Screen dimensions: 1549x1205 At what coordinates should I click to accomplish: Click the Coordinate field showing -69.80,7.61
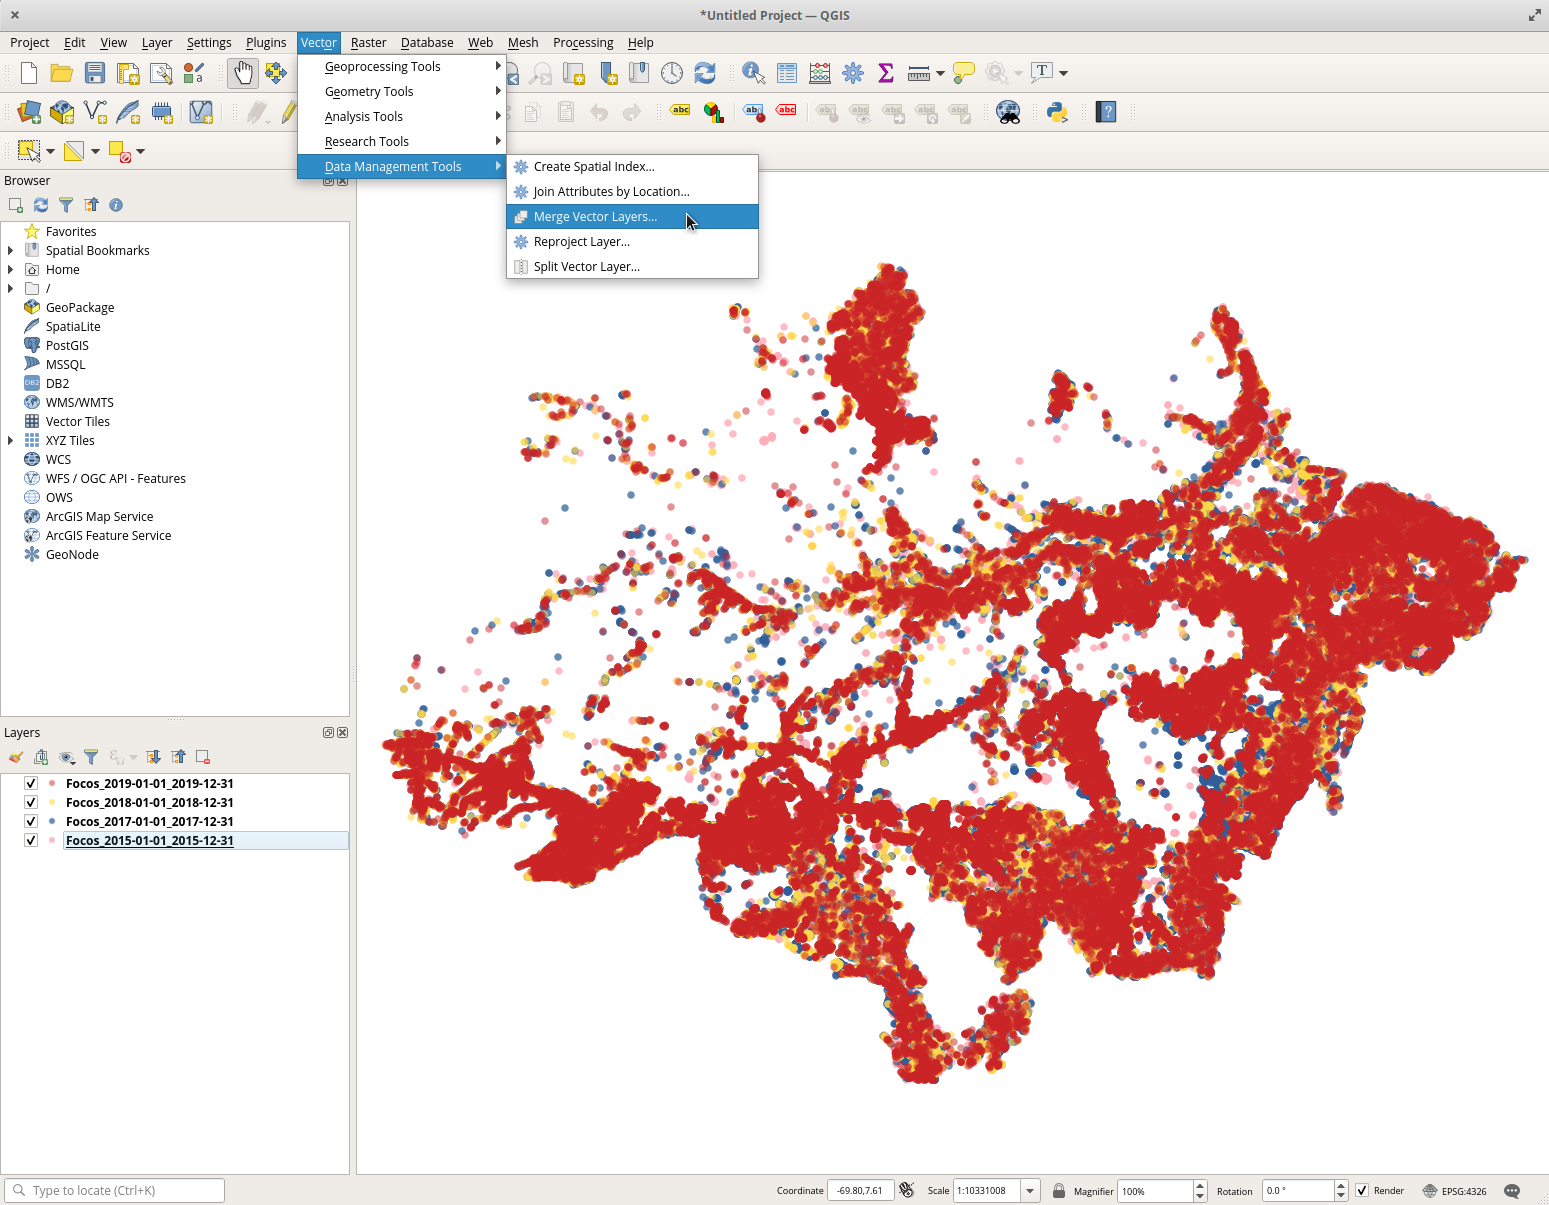tap(861, 1191)
